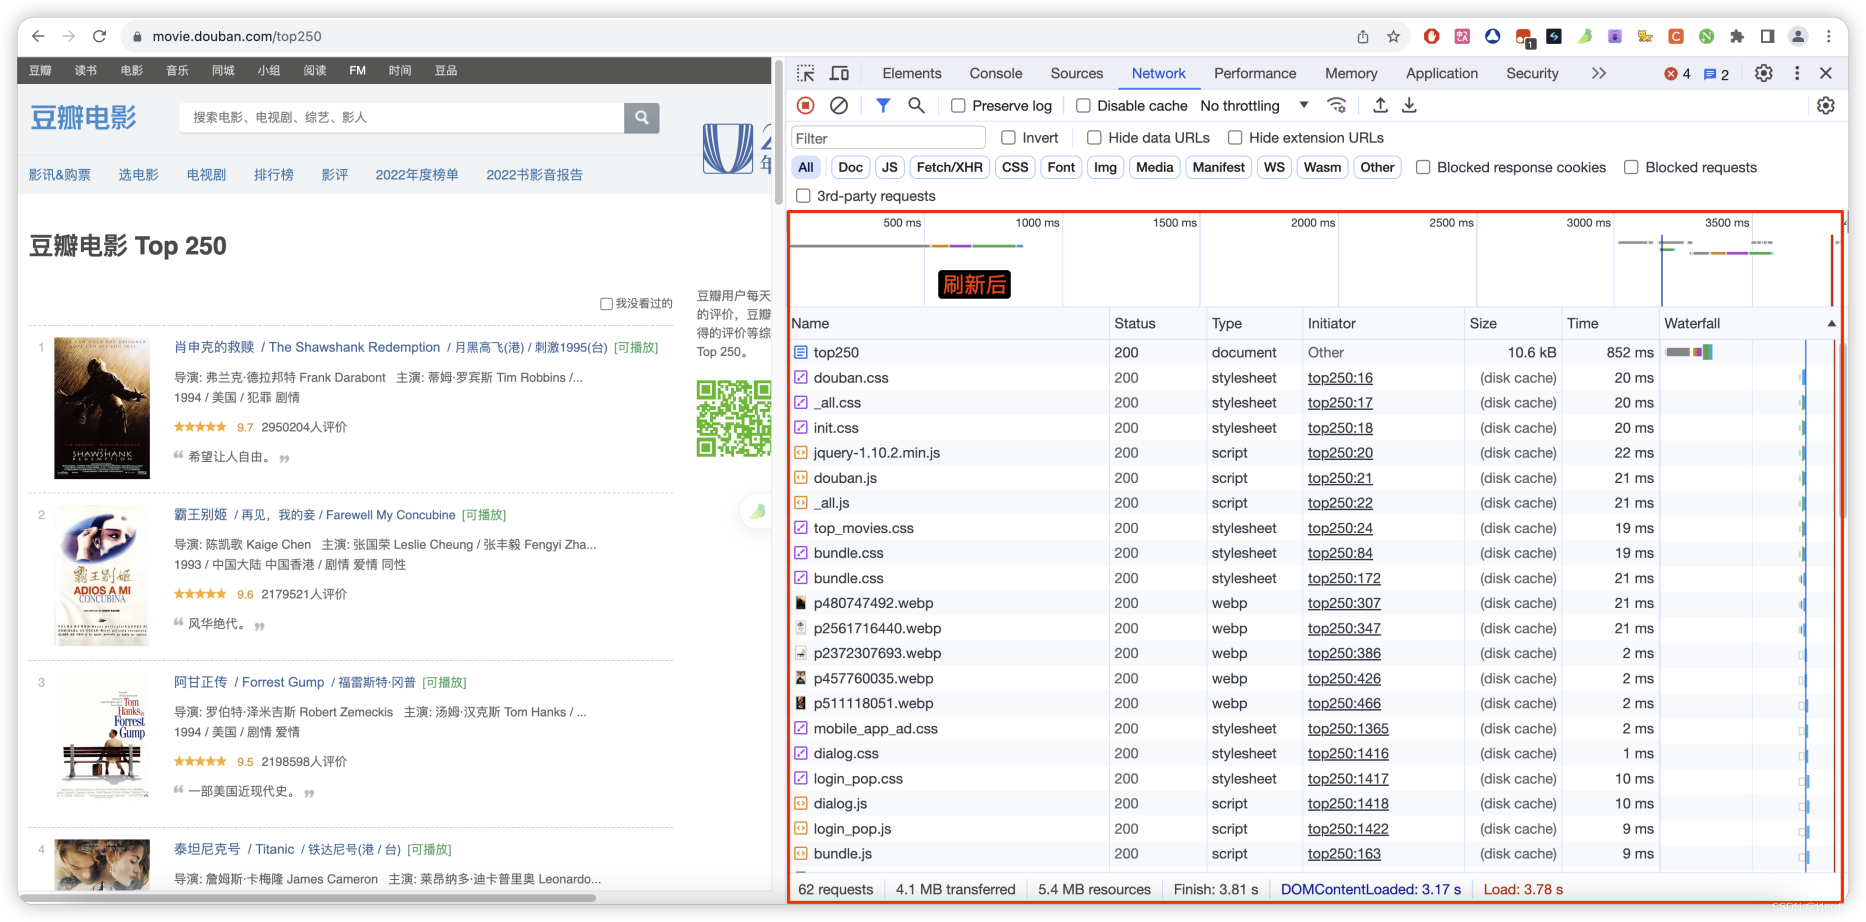Click the user profile avatar icon
This screenshot has width=1866, height=922.
1798,36
